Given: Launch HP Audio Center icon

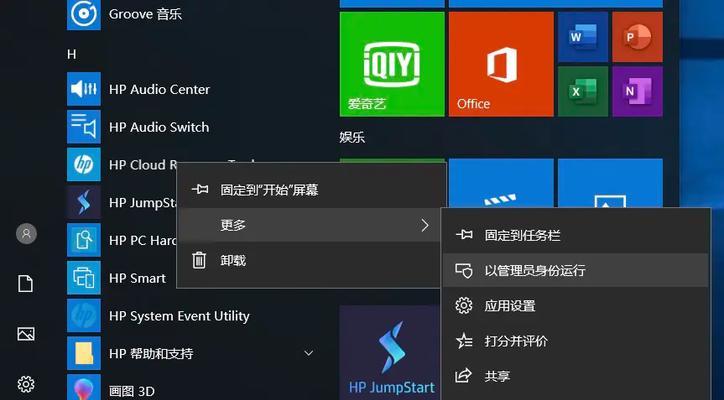Looking at the screenshot, I should tap(84, 89).
